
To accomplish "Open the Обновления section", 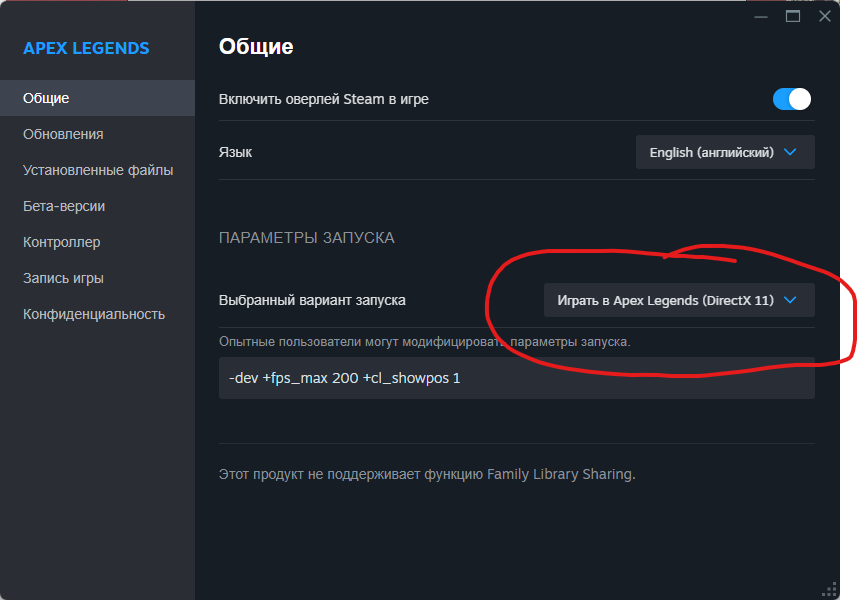I will (63, 134).
